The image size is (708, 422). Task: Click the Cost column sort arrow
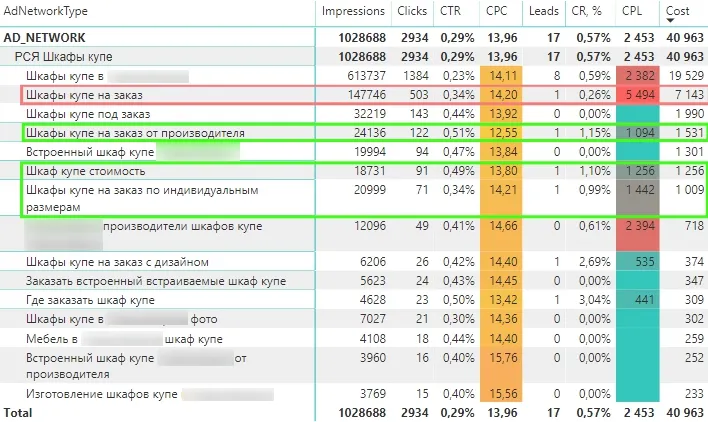[670, 21]
